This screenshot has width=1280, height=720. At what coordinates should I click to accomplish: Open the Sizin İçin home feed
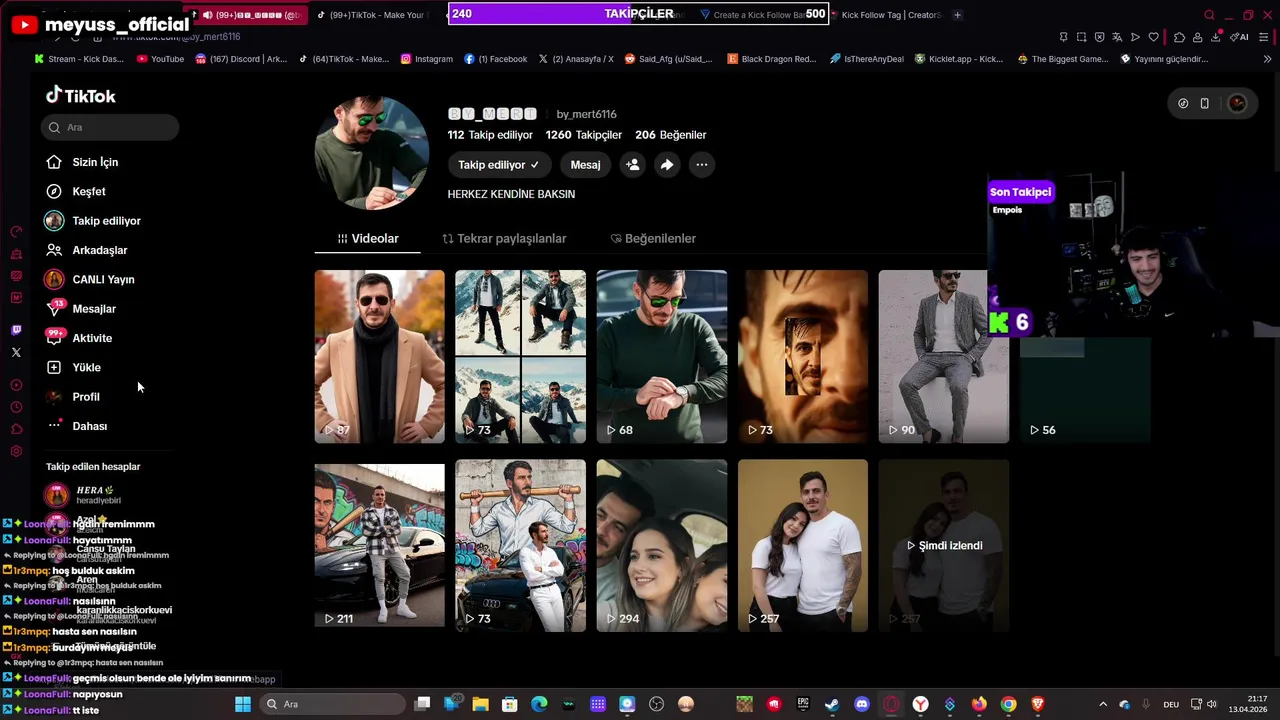pyautogui.click(x=82, y=162)
